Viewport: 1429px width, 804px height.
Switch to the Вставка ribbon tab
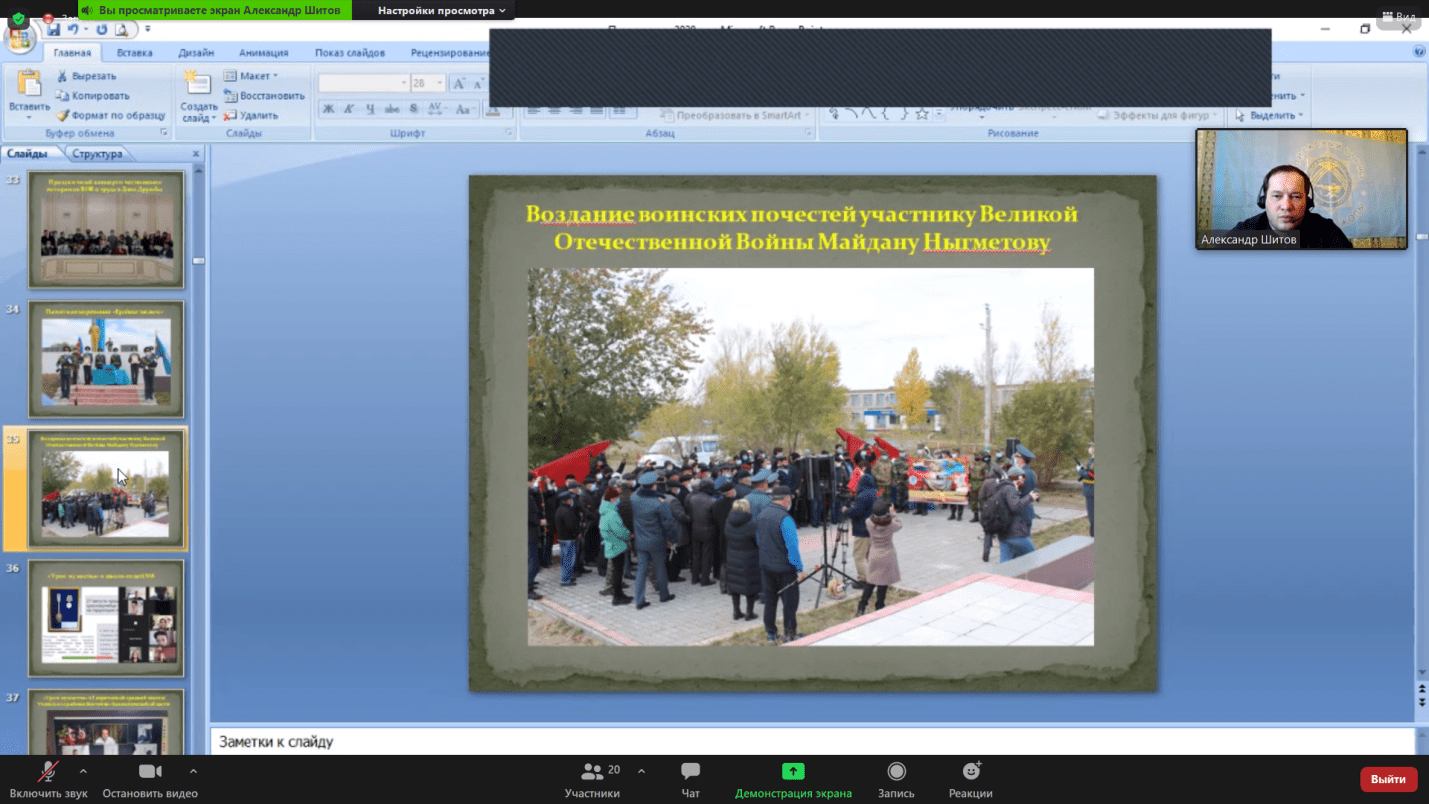click(x=134, y=53)
